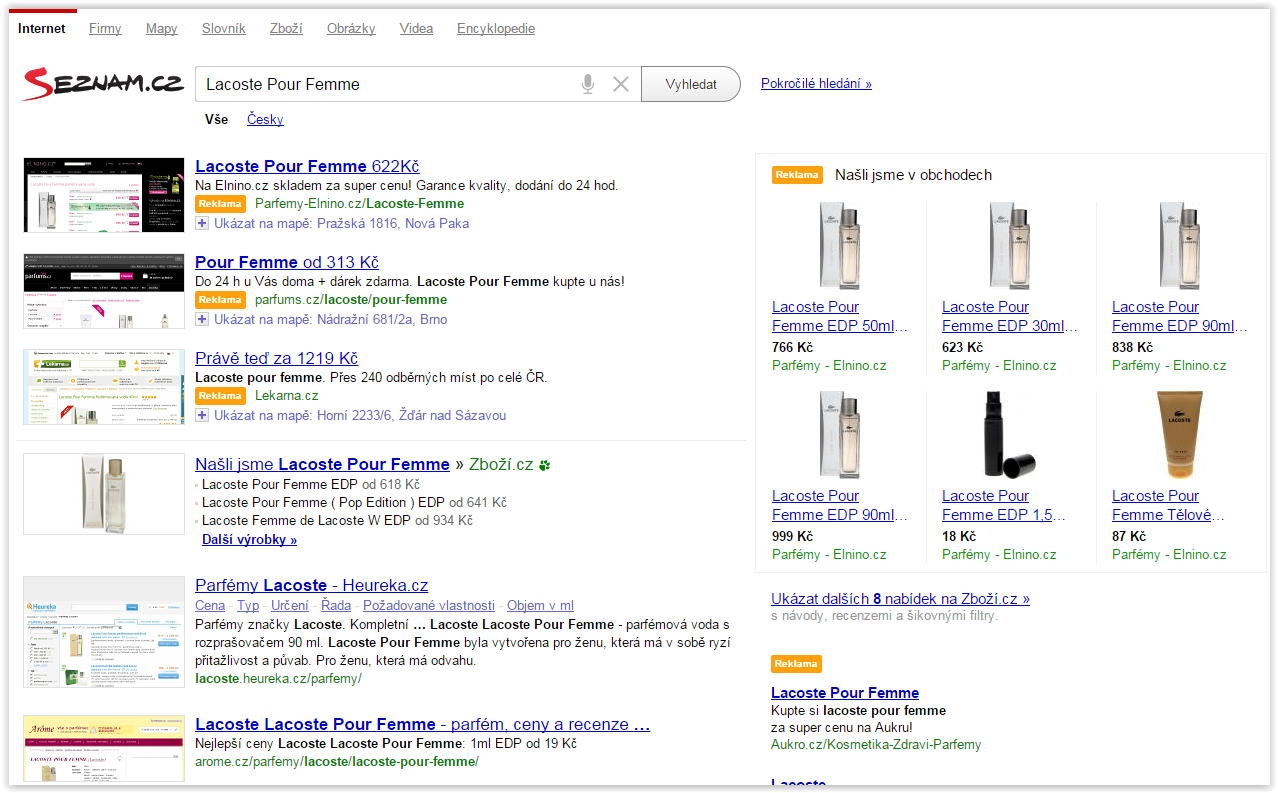Open the Obrázky tab
Screen dimensions: 1278x793
pyautogui.click(x=351, y=29)
